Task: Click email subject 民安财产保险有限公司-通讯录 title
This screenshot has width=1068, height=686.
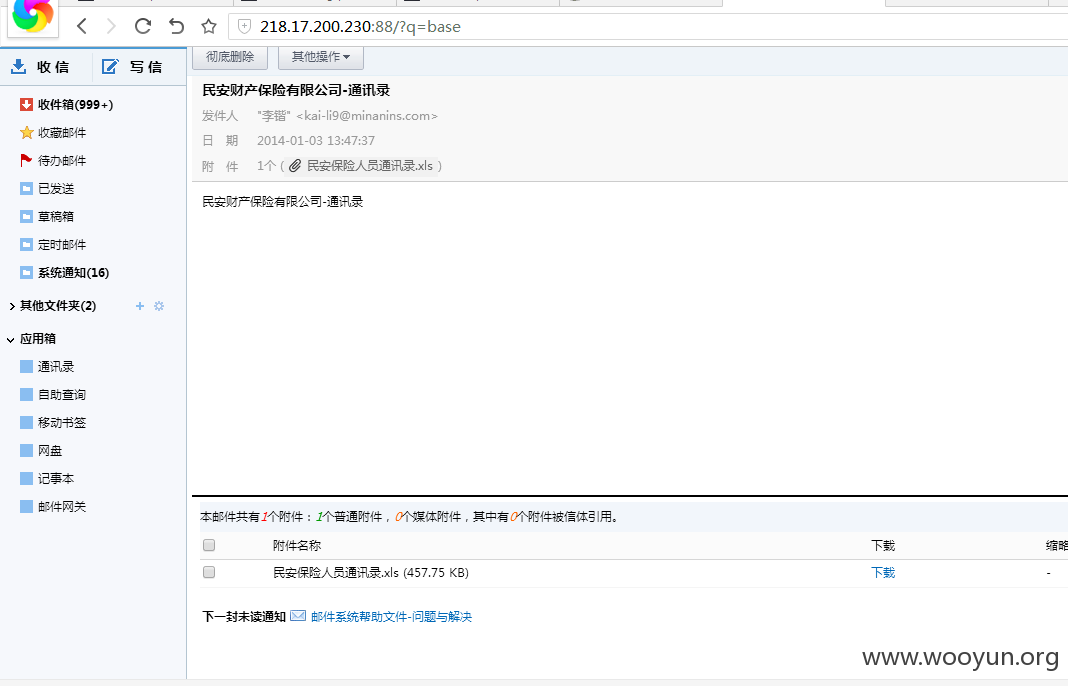Action: tap(296, 90)
